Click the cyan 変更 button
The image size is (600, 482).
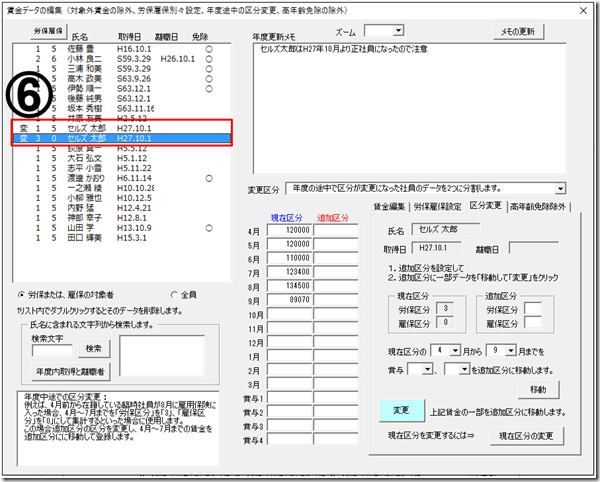401,410
